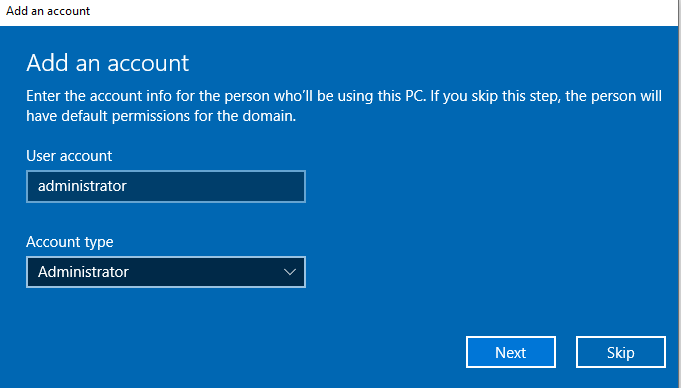Open the Account type dropdown
This screenshot has width=681, height=388.
[166, 272]
